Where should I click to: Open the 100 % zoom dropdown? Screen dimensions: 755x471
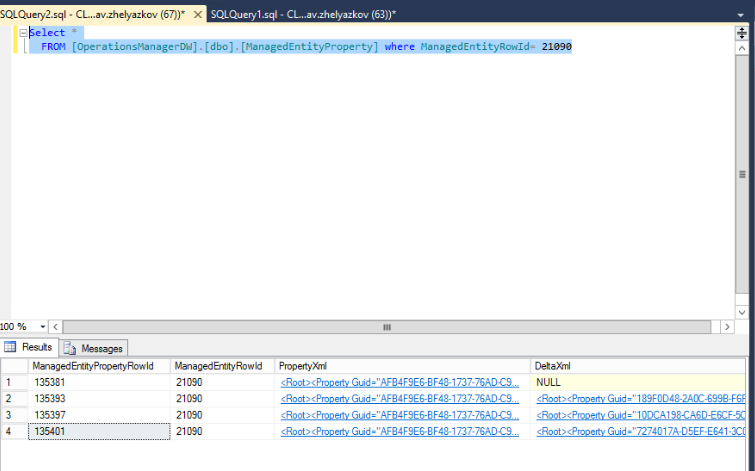[x=42, y=327]
